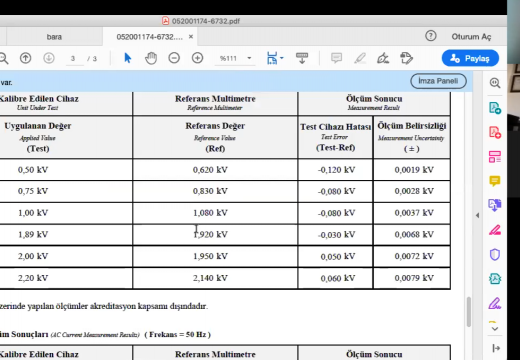Click the Paylaş share button

470,58
